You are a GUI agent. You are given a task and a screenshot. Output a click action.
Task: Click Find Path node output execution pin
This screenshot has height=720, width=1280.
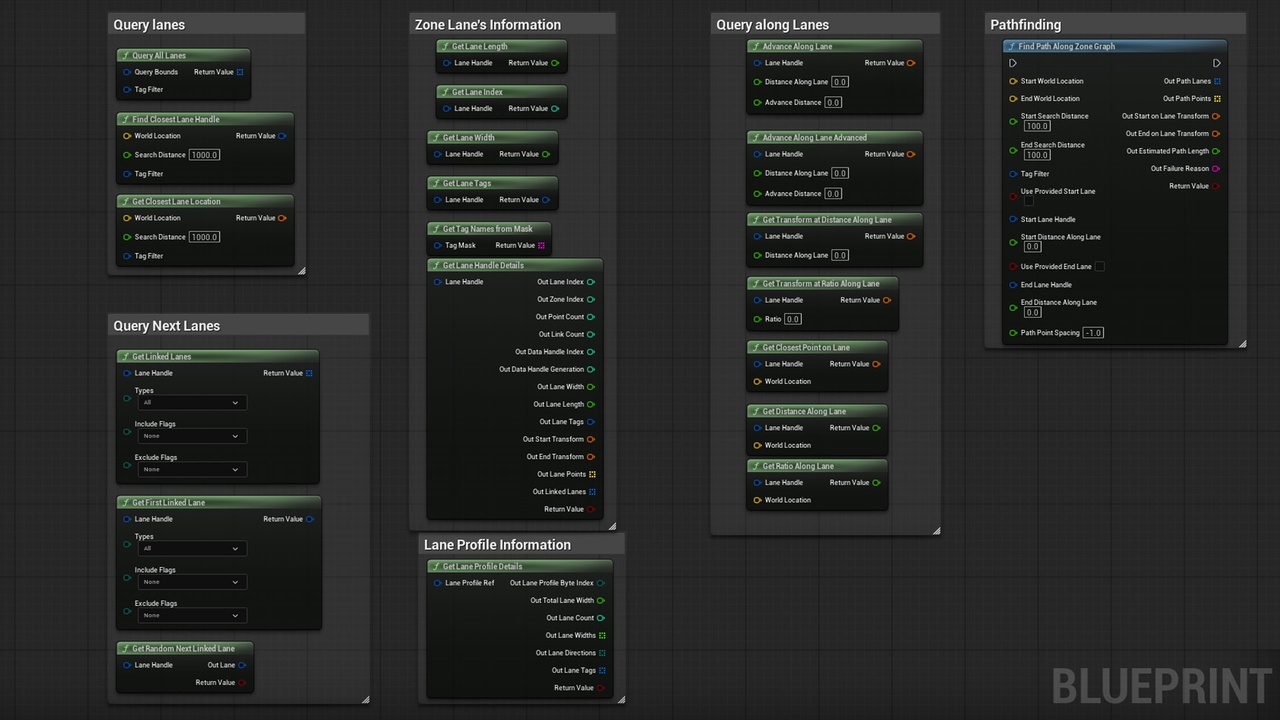coord(1216,63)
